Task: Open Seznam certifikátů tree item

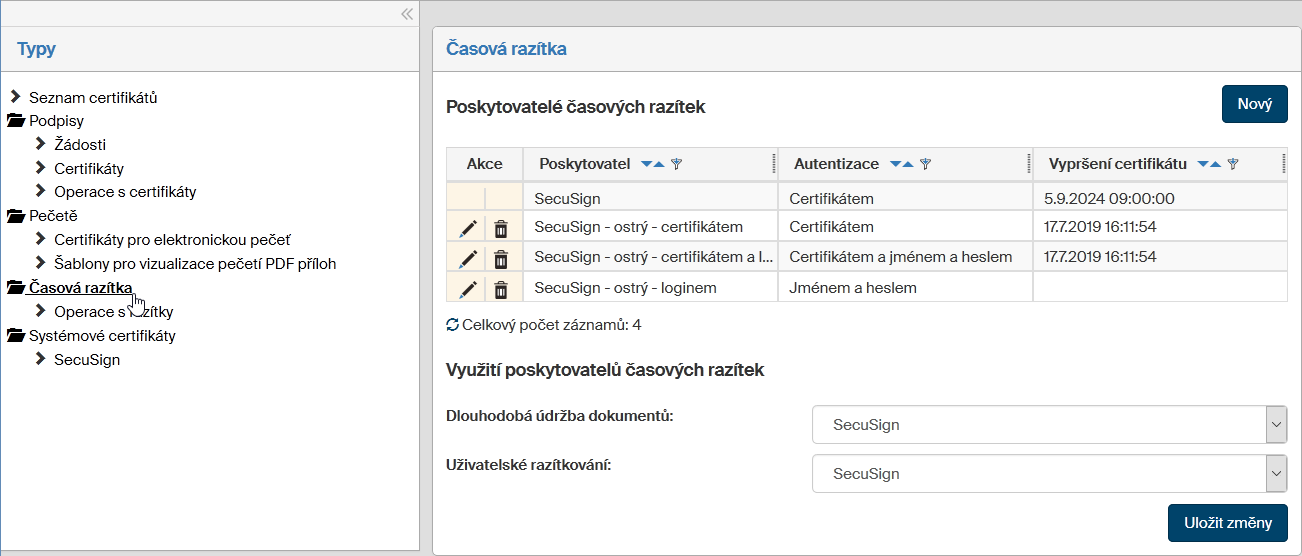Action: coord(93,98)
